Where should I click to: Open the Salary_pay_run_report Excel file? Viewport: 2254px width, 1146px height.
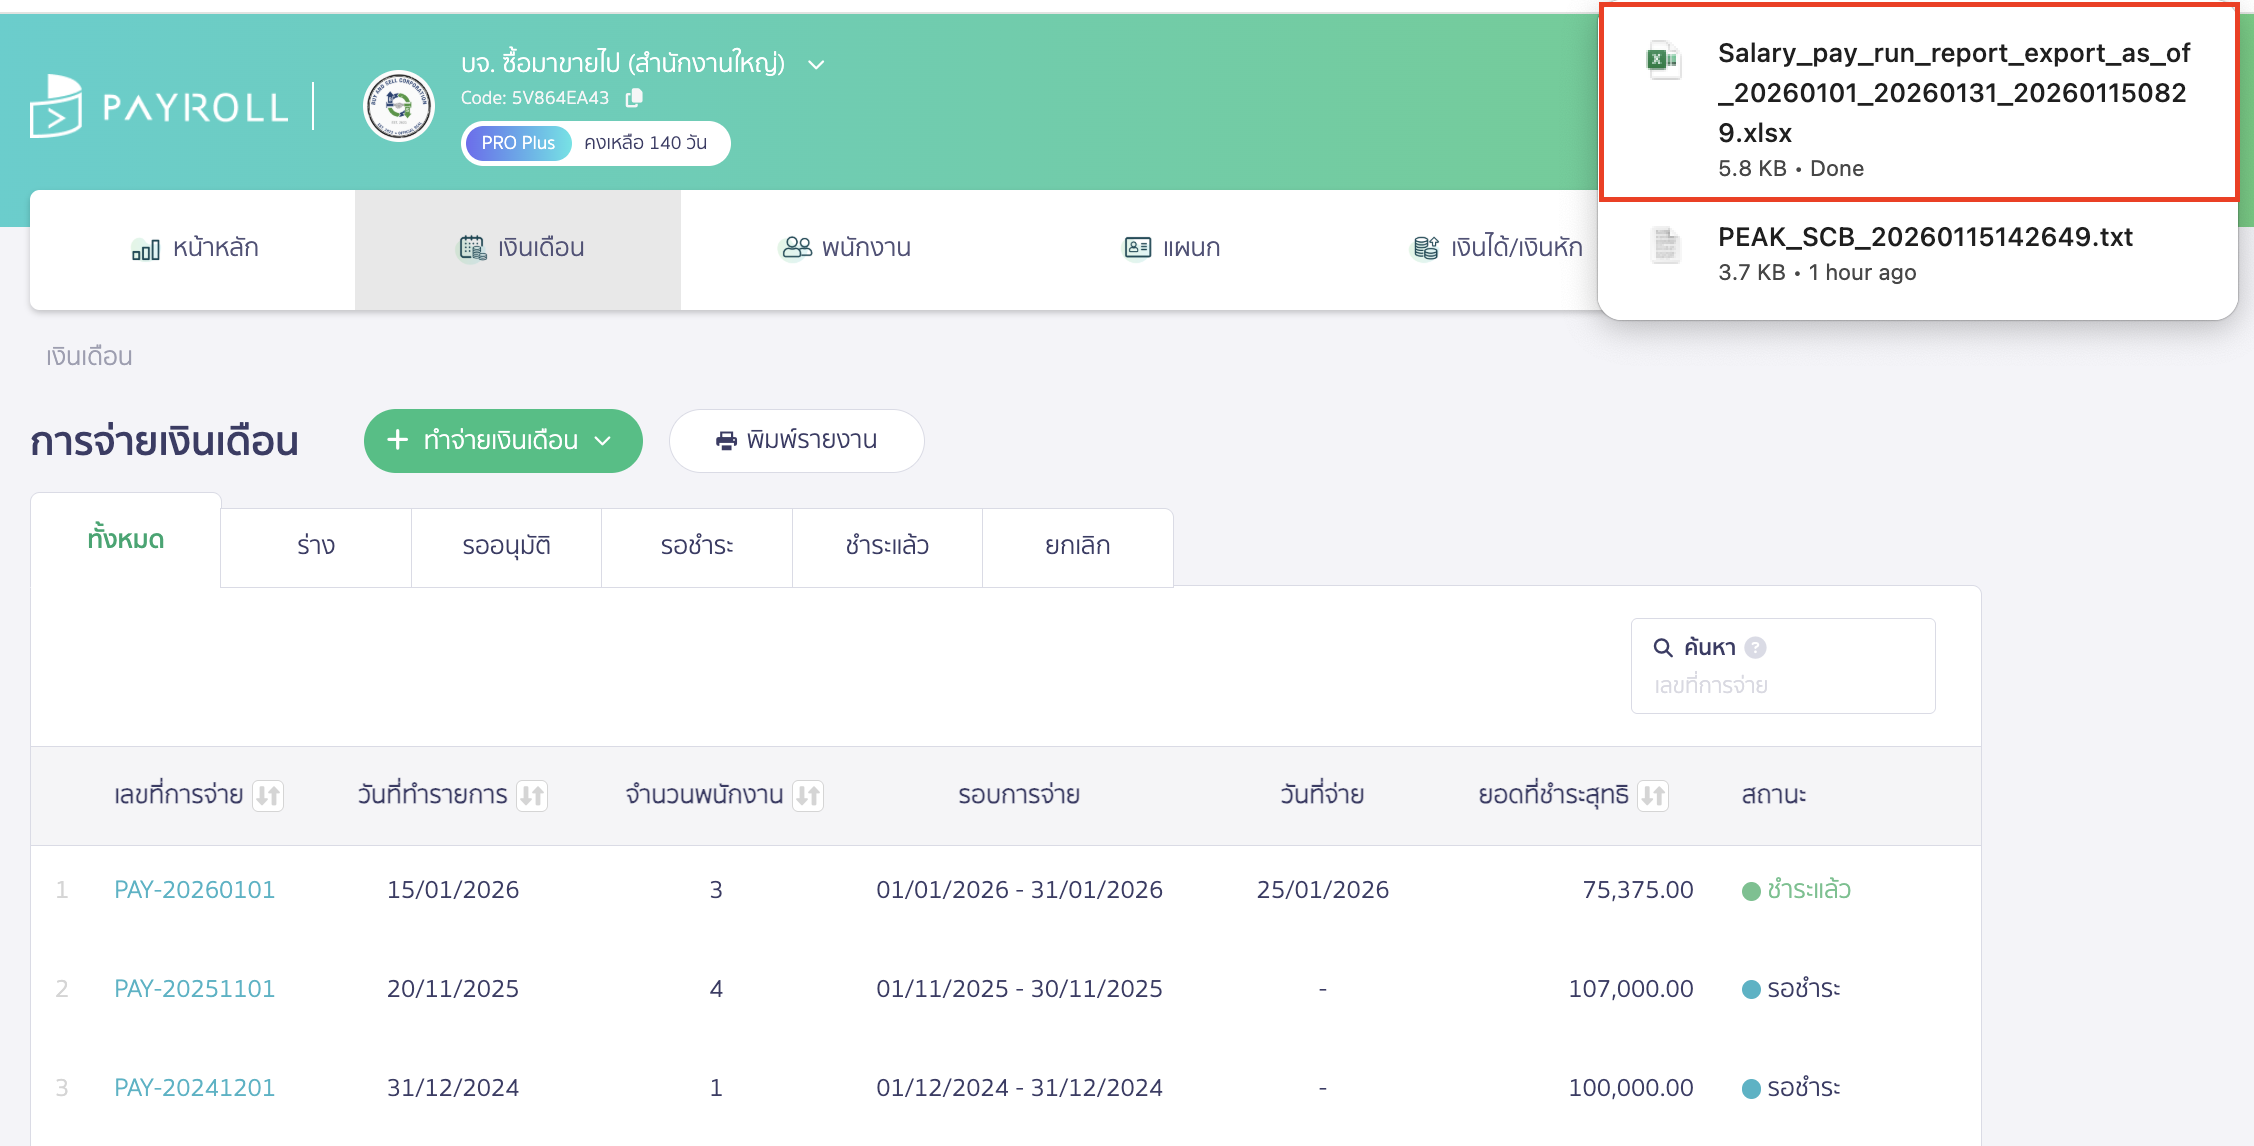coord(1950,92)
